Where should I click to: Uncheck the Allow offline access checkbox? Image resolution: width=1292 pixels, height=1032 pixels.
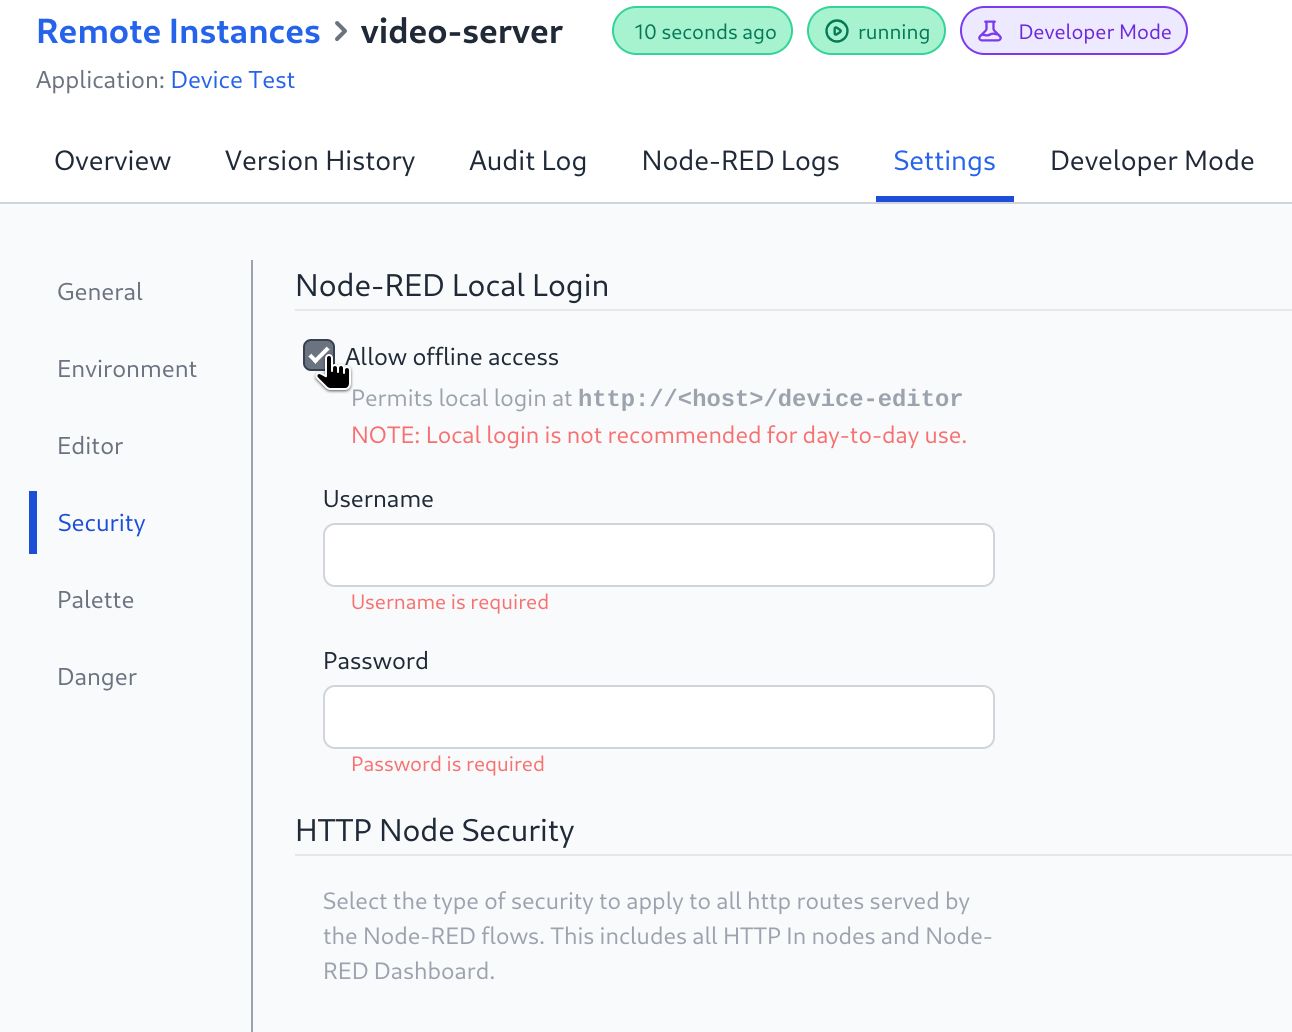318,355
